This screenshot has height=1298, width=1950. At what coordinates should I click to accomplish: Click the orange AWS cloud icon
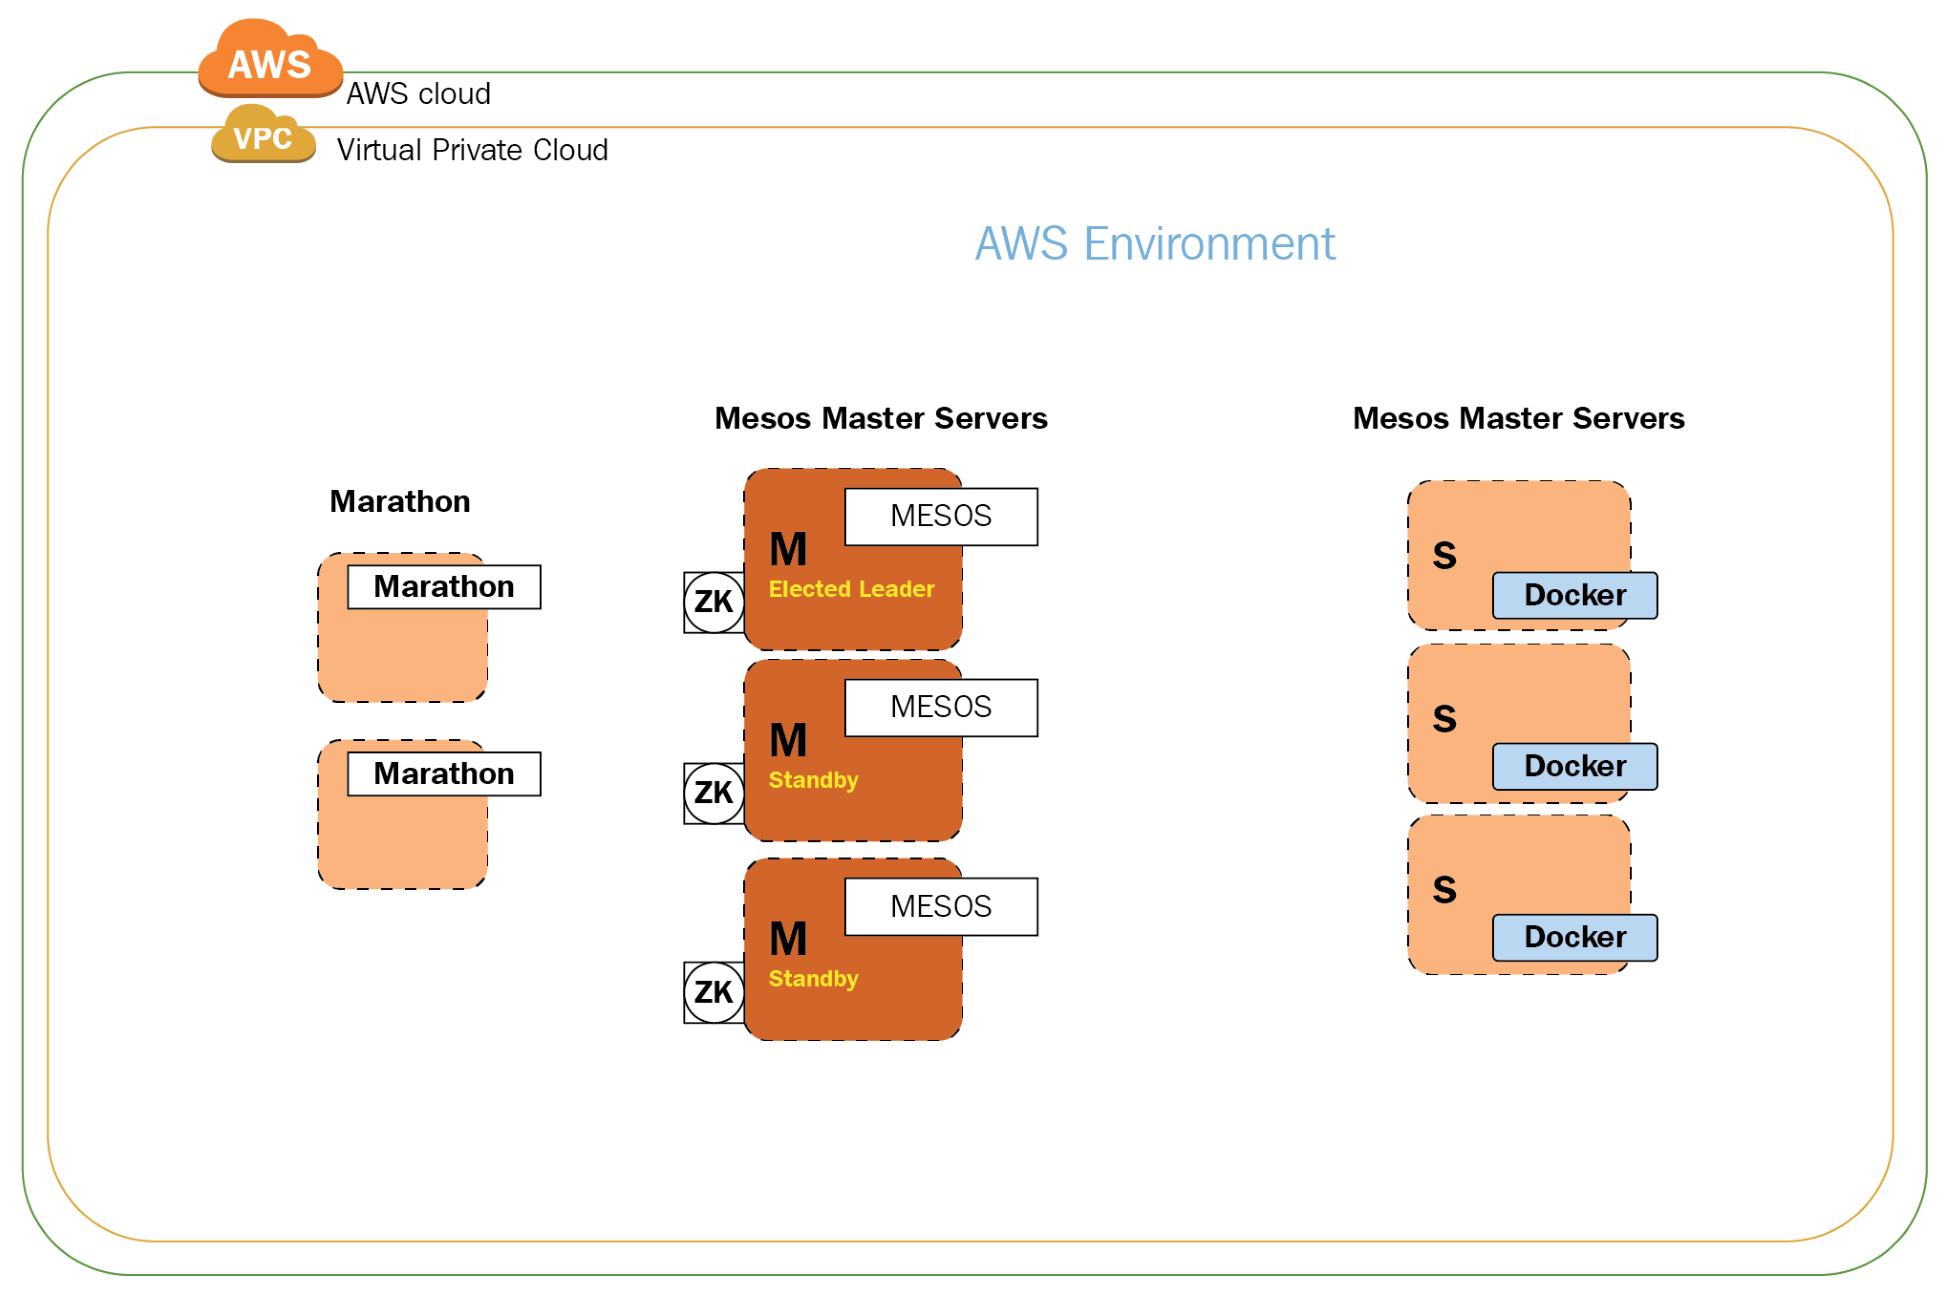coord(270,58)
